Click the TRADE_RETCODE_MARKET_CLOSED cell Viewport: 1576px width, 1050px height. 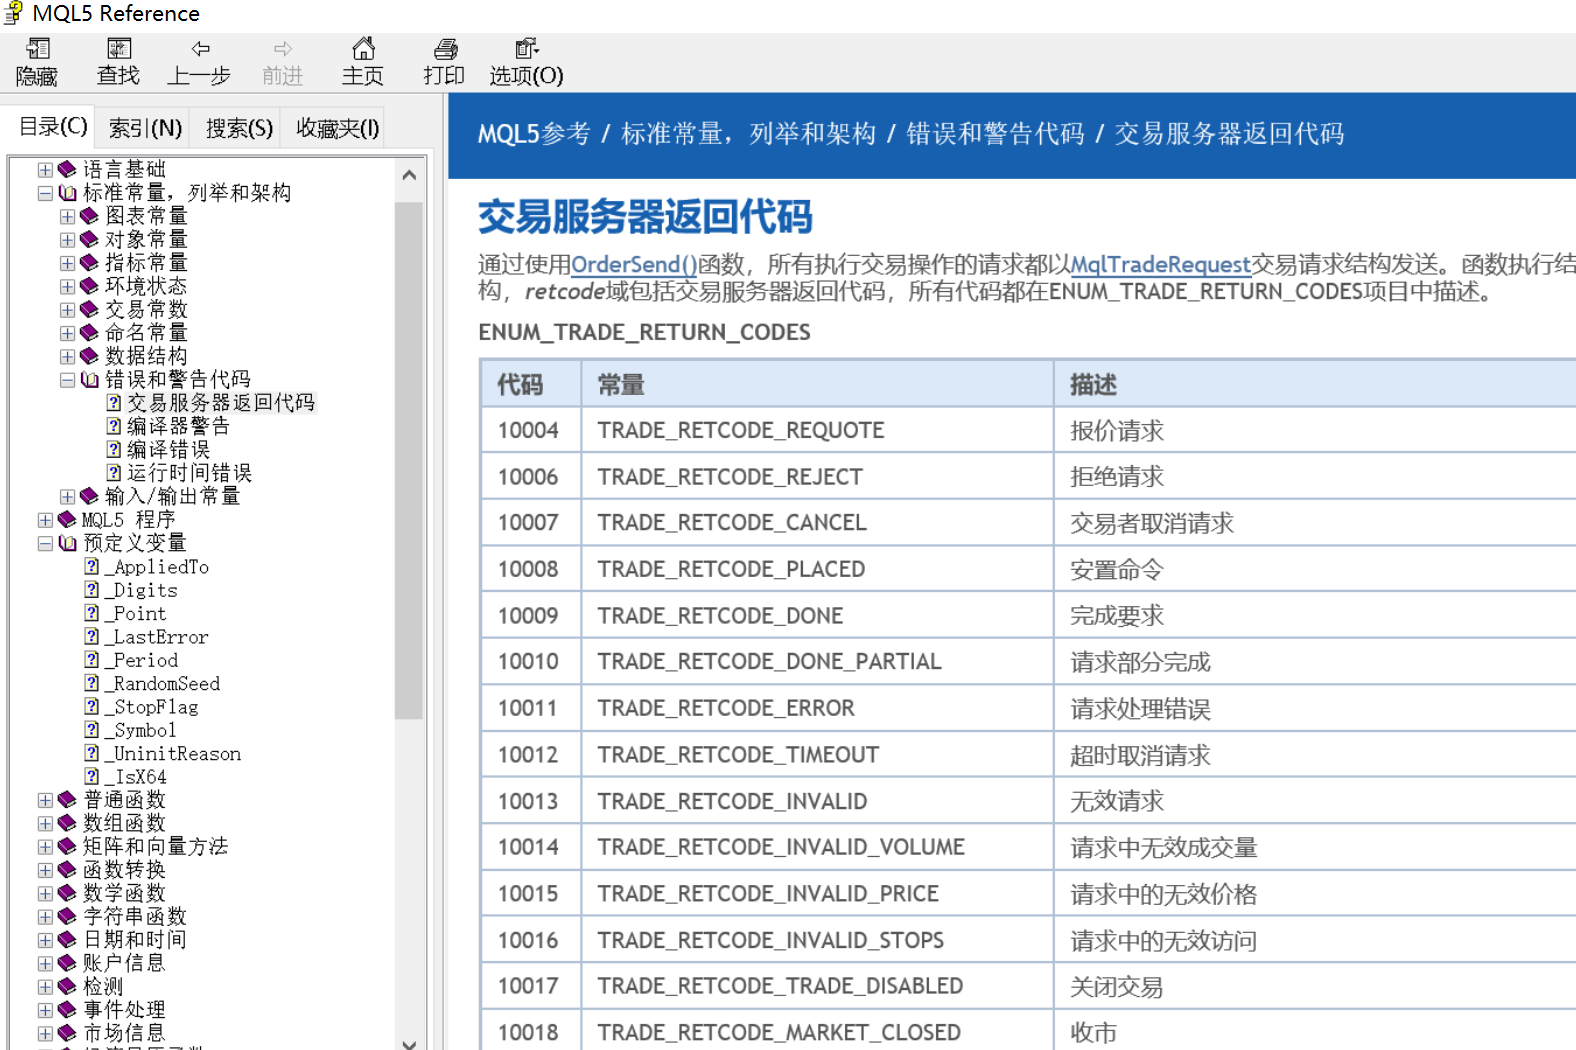(x=817, y=1032)
